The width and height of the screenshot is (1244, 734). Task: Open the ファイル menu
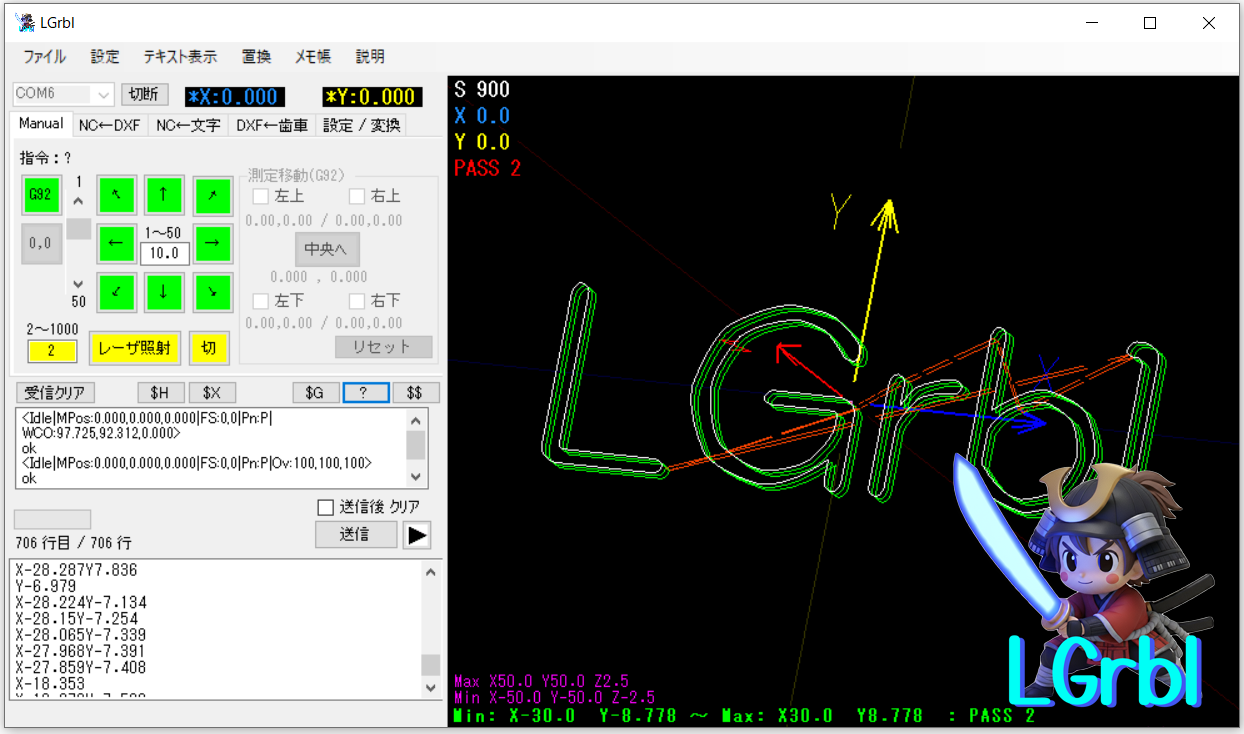pos(44,57)
